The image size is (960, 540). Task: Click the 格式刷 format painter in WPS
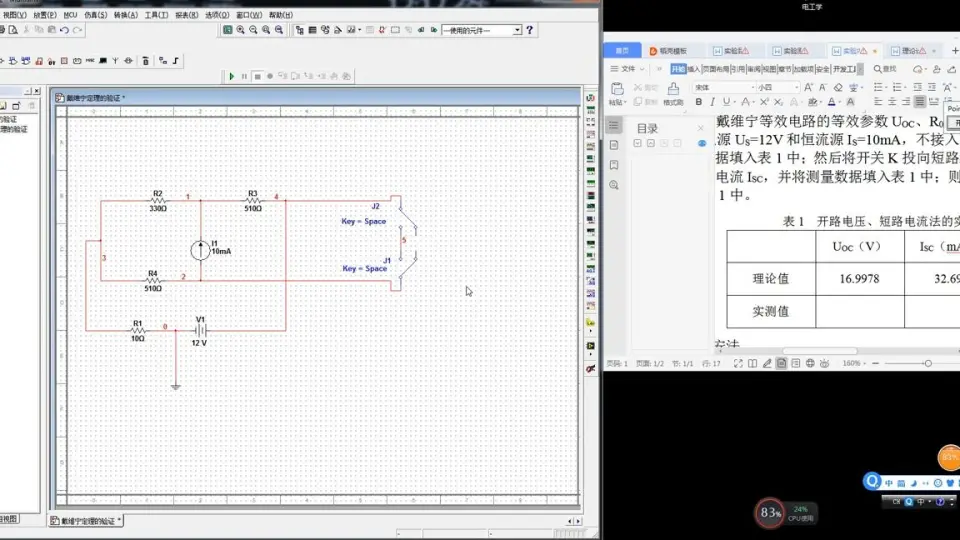click(x=673, y=94)
